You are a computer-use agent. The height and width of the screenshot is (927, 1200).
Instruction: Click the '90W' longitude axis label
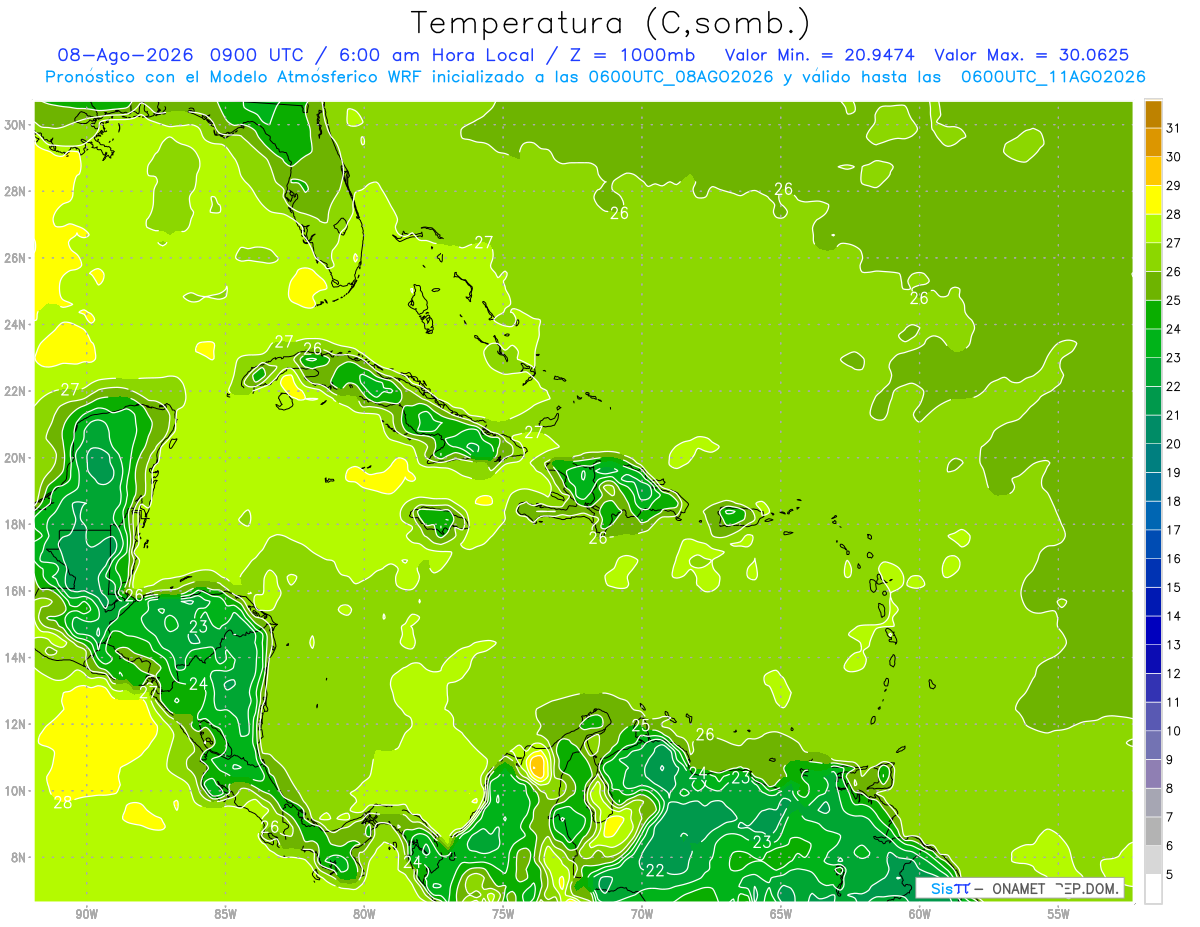(x=86, y=914)
